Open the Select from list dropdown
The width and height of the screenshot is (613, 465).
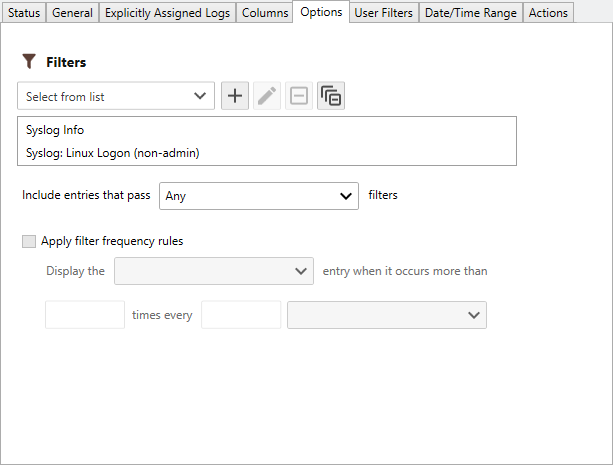(x=116, y=97)
